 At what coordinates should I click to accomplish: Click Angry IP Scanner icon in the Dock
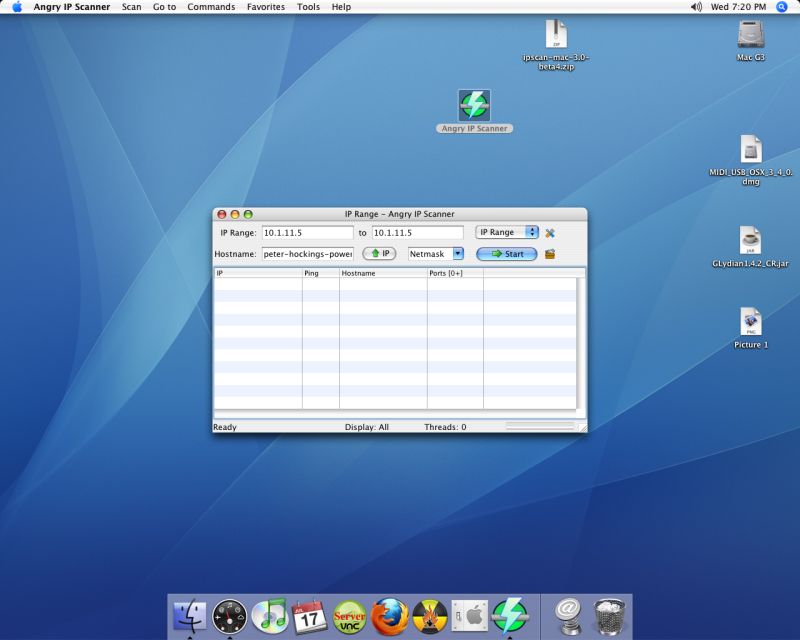coord(510,617)
